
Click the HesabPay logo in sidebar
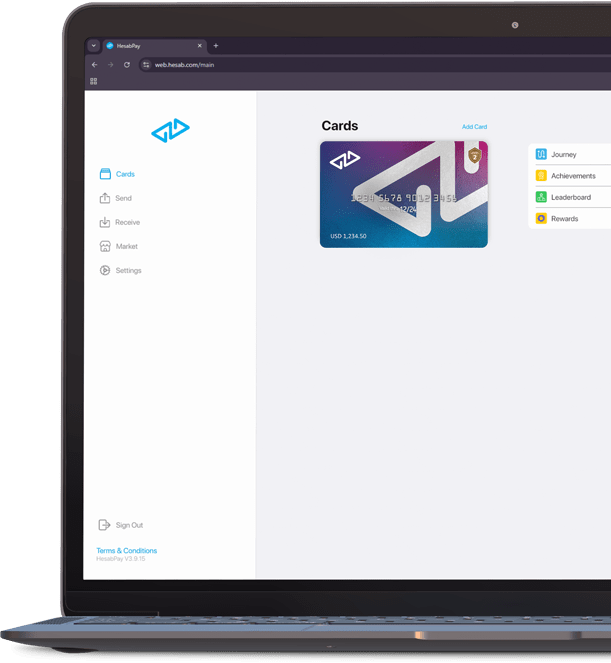(170, 130)
